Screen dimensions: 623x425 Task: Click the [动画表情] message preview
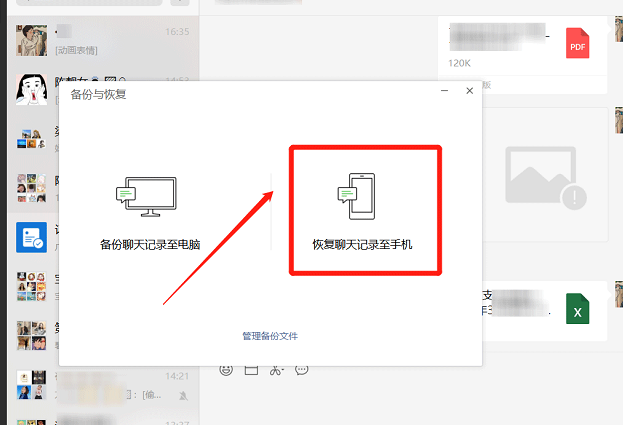[77, 50]
